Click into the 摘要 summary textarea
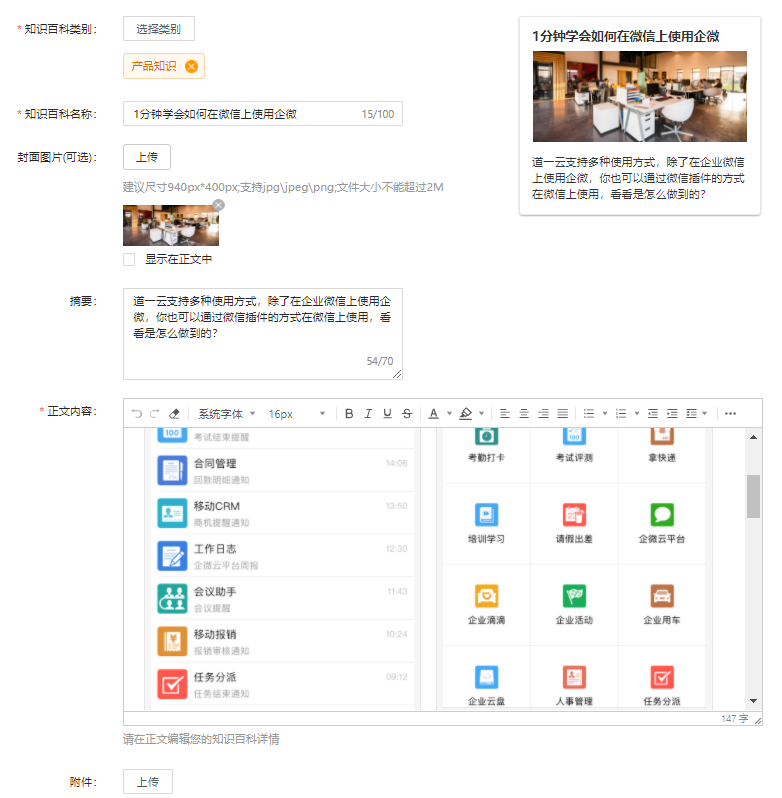This screenshot has height=798, width=782. pos(263,334)
